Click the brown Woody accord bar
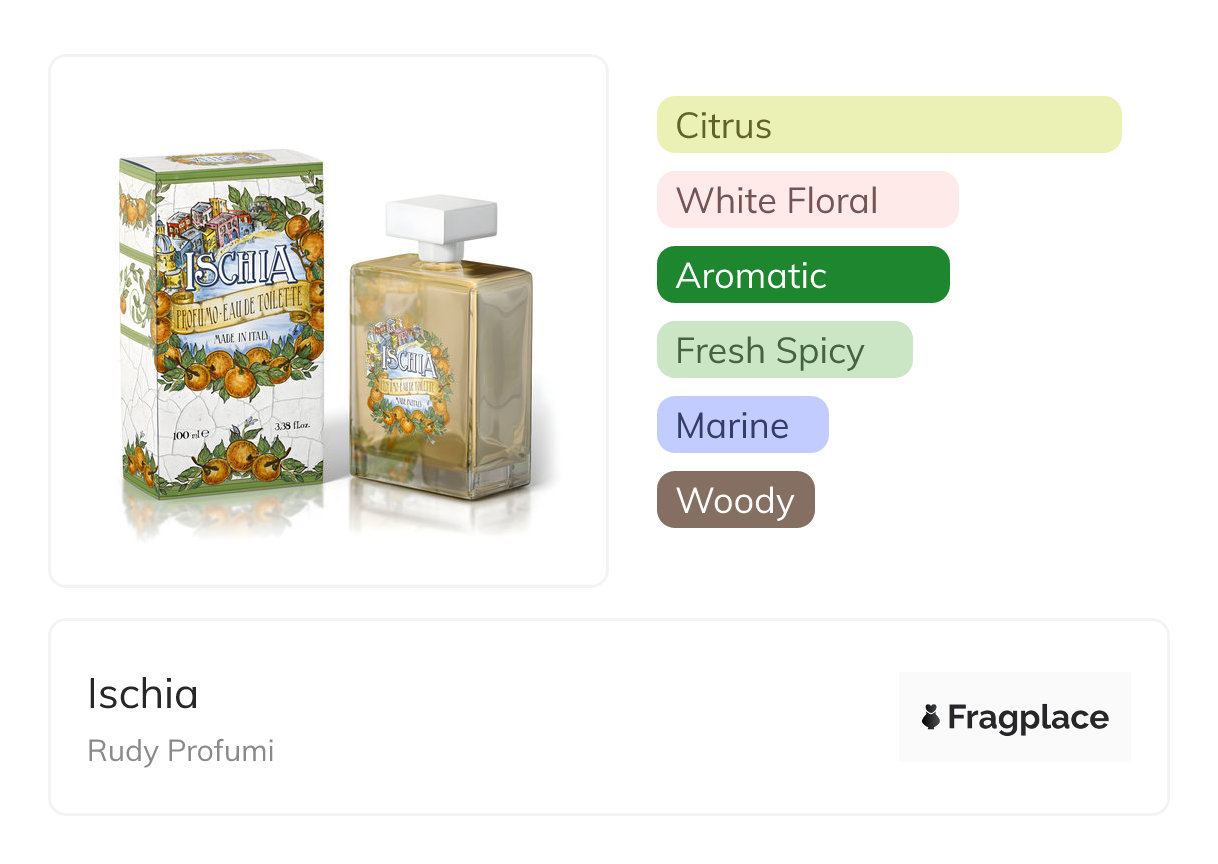This screenshot has width=1218, height=864. tap(735, 500)
